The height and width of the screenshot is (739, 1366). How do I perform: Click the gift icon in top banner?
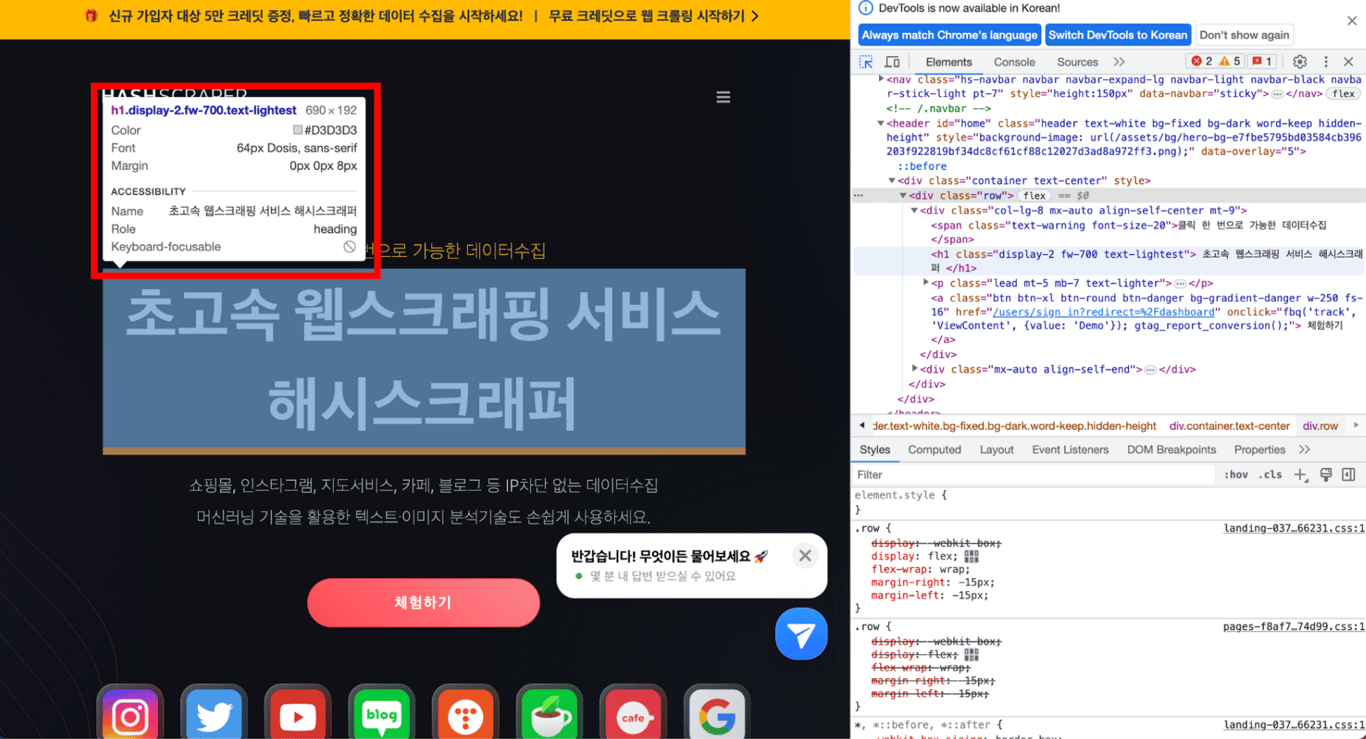91,16
